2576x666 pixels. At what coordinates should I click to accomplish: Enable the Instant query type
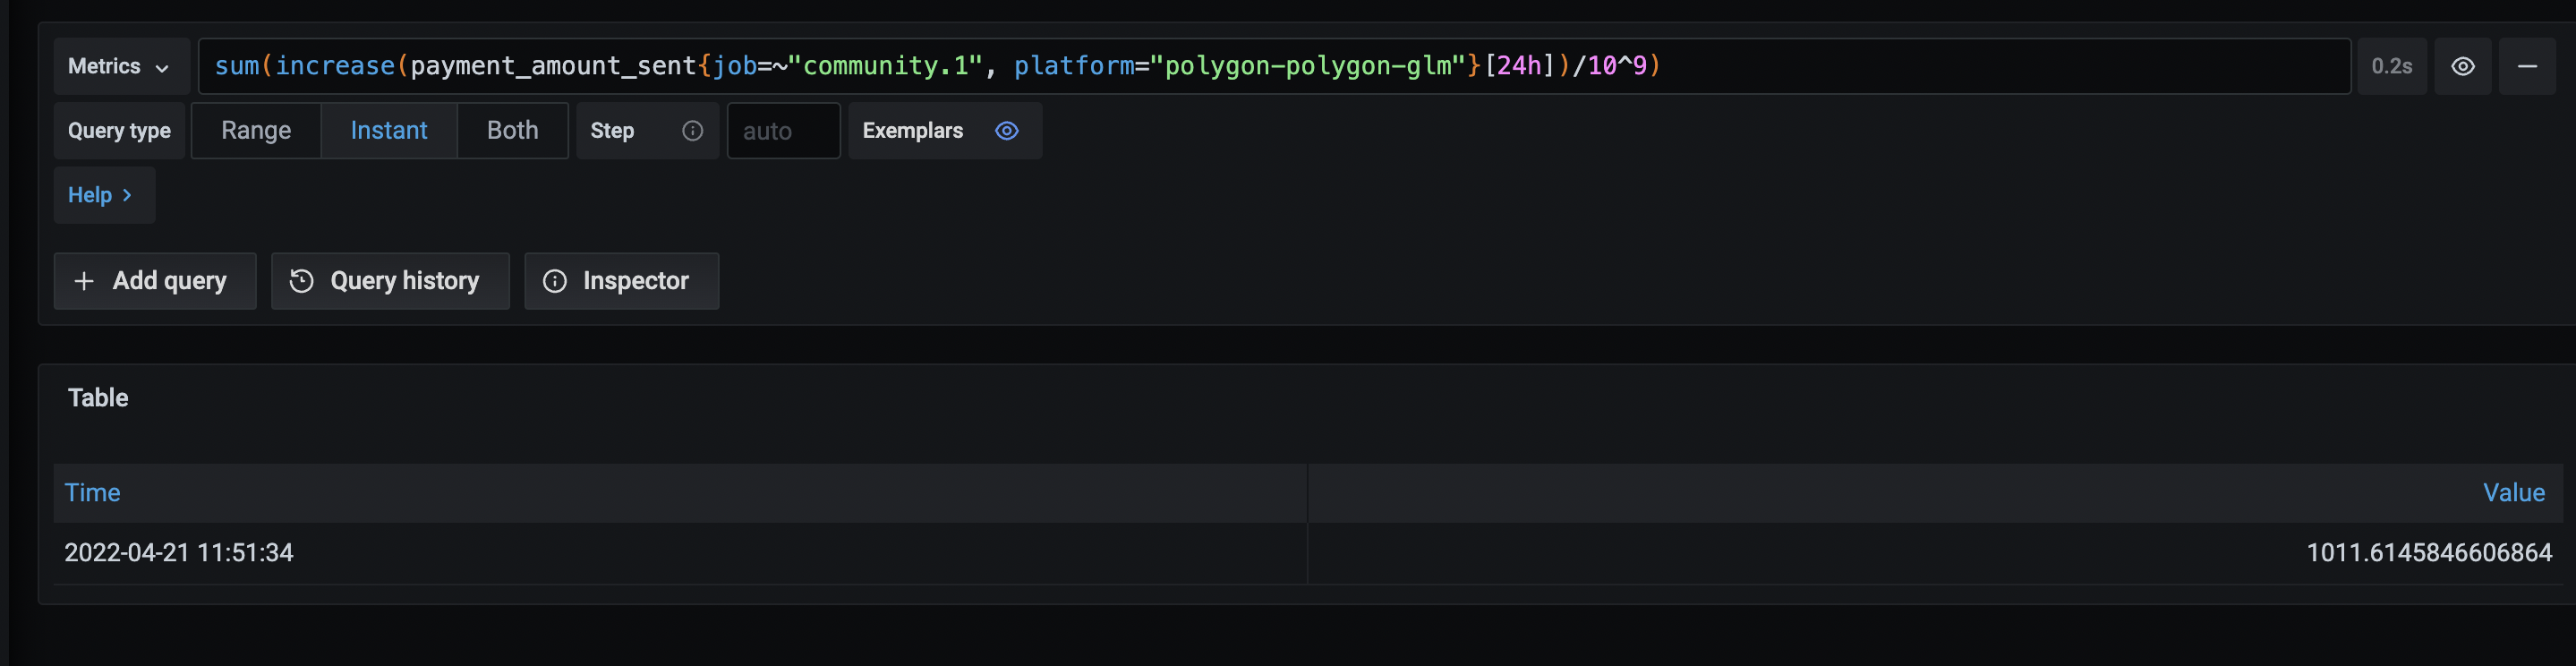[x=388, y=130]
